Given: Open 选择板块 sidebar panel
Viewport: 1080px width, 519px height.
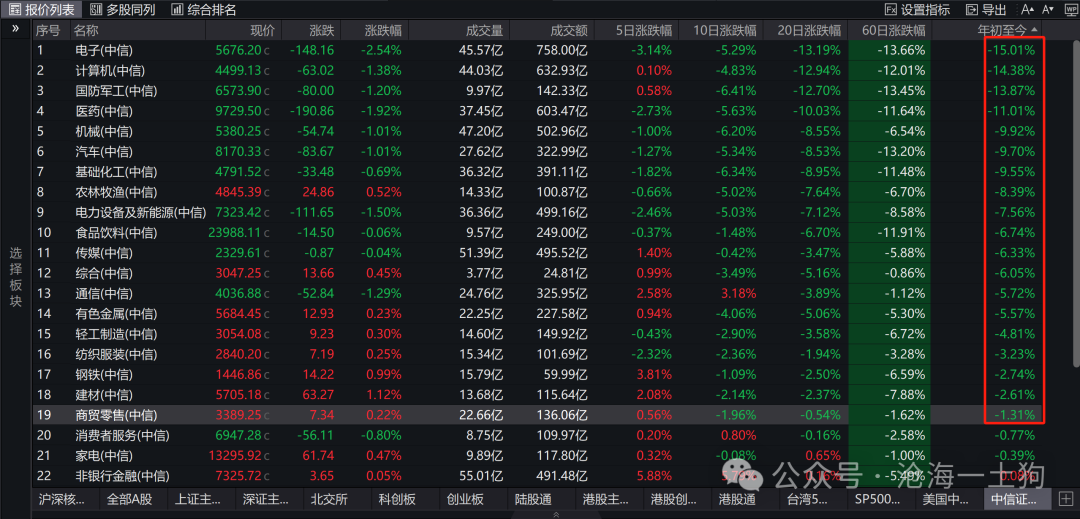Looking at the screenshot, I should [15, 278].
